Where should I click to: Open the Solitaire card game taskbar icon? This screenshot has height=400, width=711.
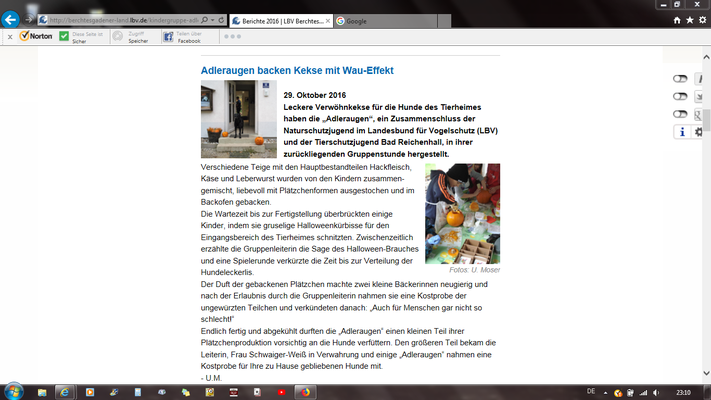pyautogui.click(x=257, y=392)
